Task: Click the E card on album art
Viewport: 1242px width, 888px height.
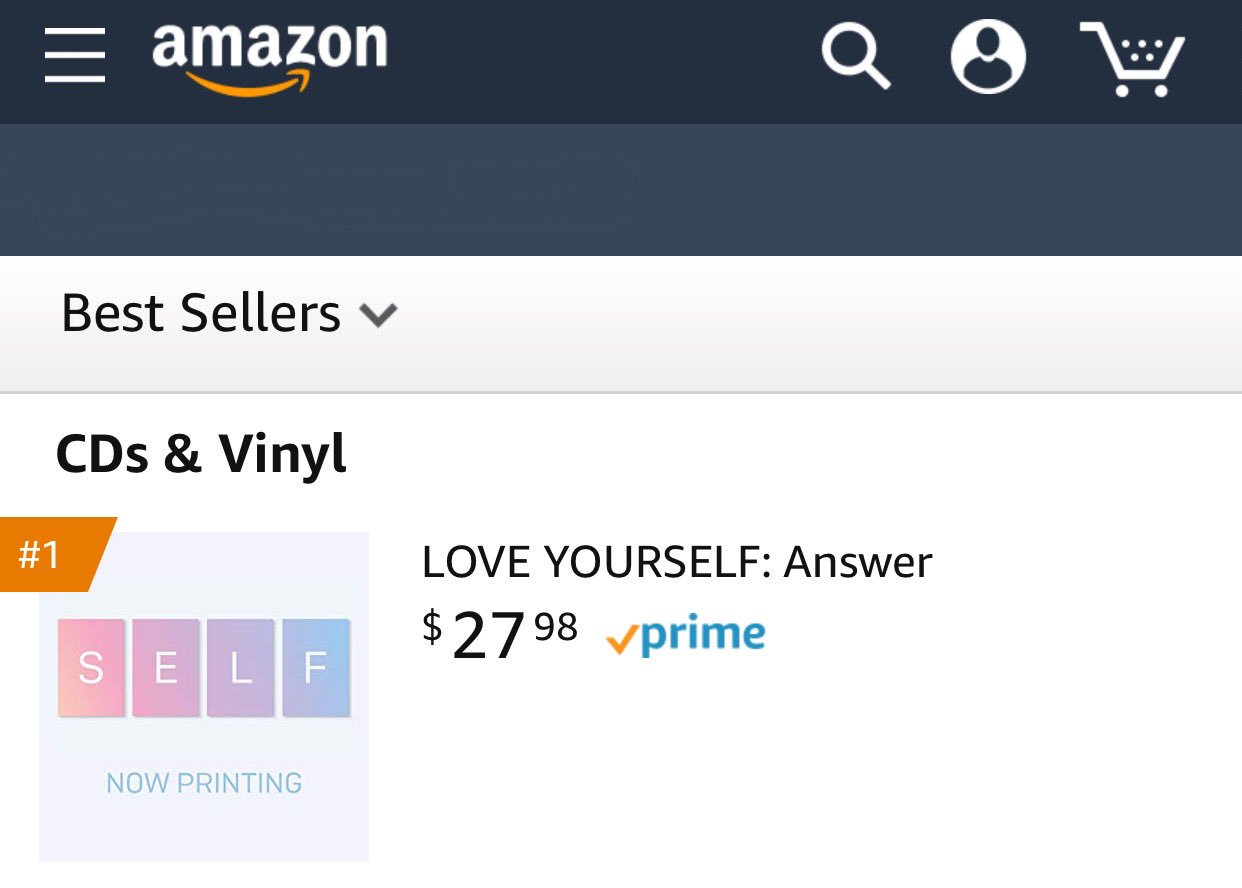Action: pyautogui.click(x=166, y=668)
